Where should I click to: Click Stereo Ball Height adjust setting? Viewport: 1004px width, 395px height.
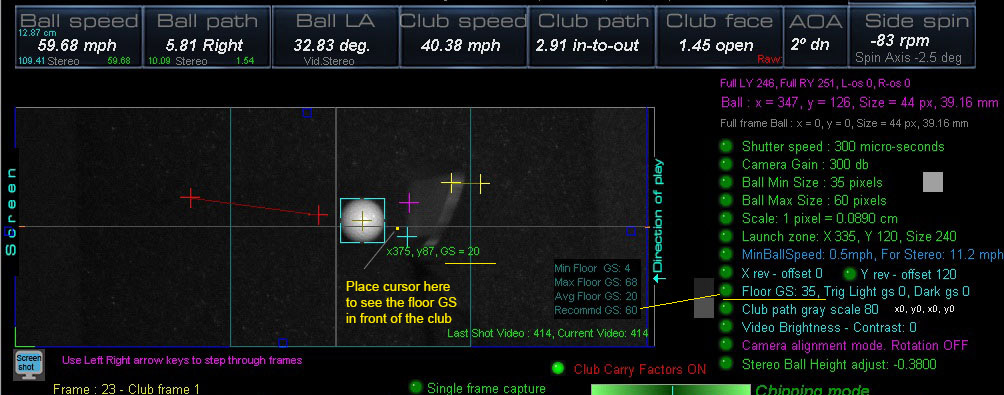click(x=839, y=364)
